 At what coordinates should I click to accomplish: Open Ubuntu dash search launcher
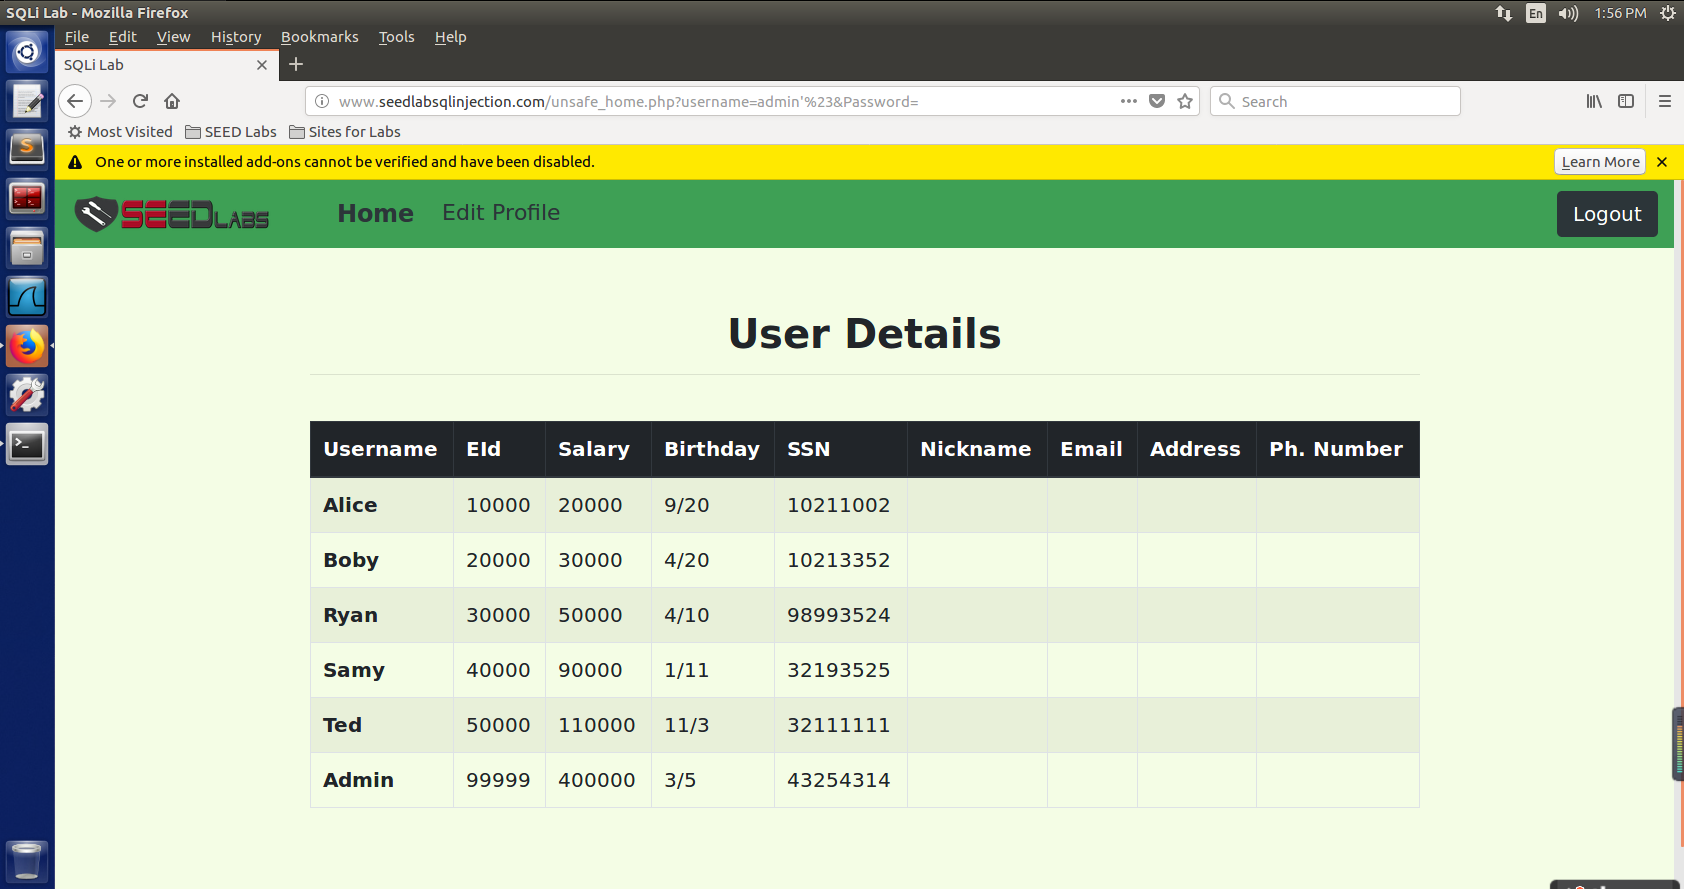pyautogui.click(x=27, y=51)
